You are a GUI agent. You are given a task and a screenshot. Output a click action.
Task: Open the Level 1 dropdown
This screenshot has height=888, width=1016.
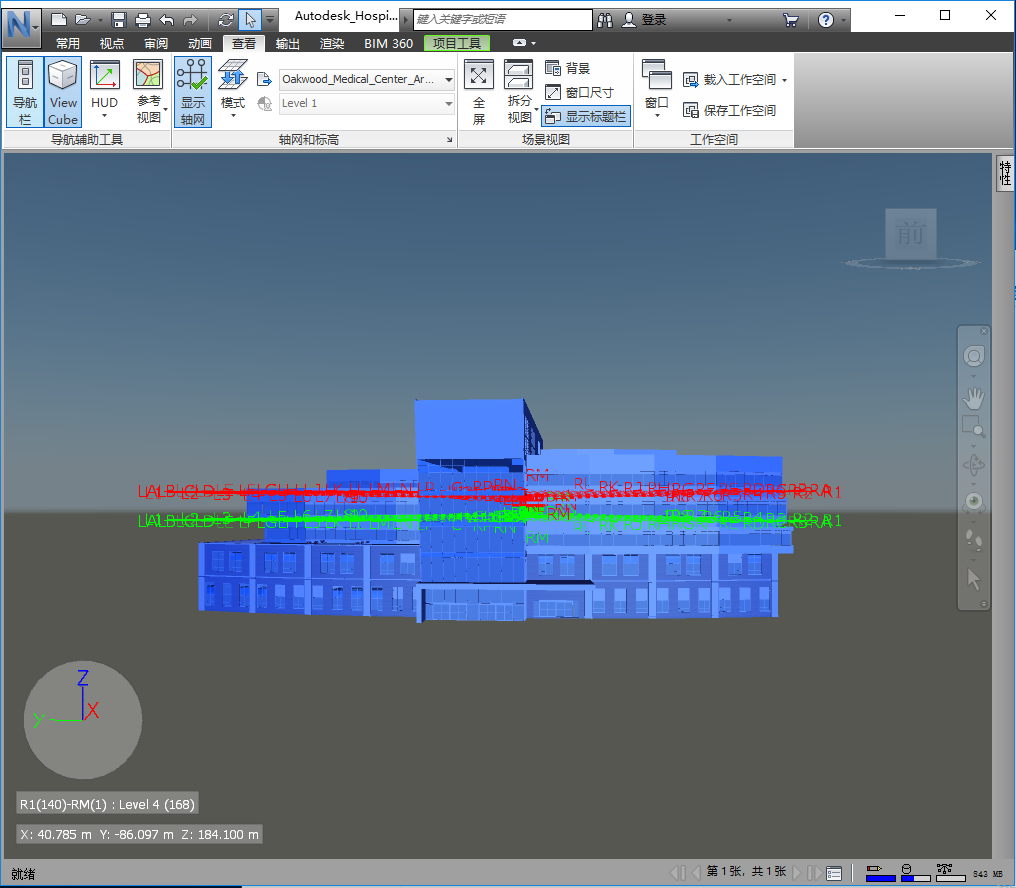coord(367,103)
